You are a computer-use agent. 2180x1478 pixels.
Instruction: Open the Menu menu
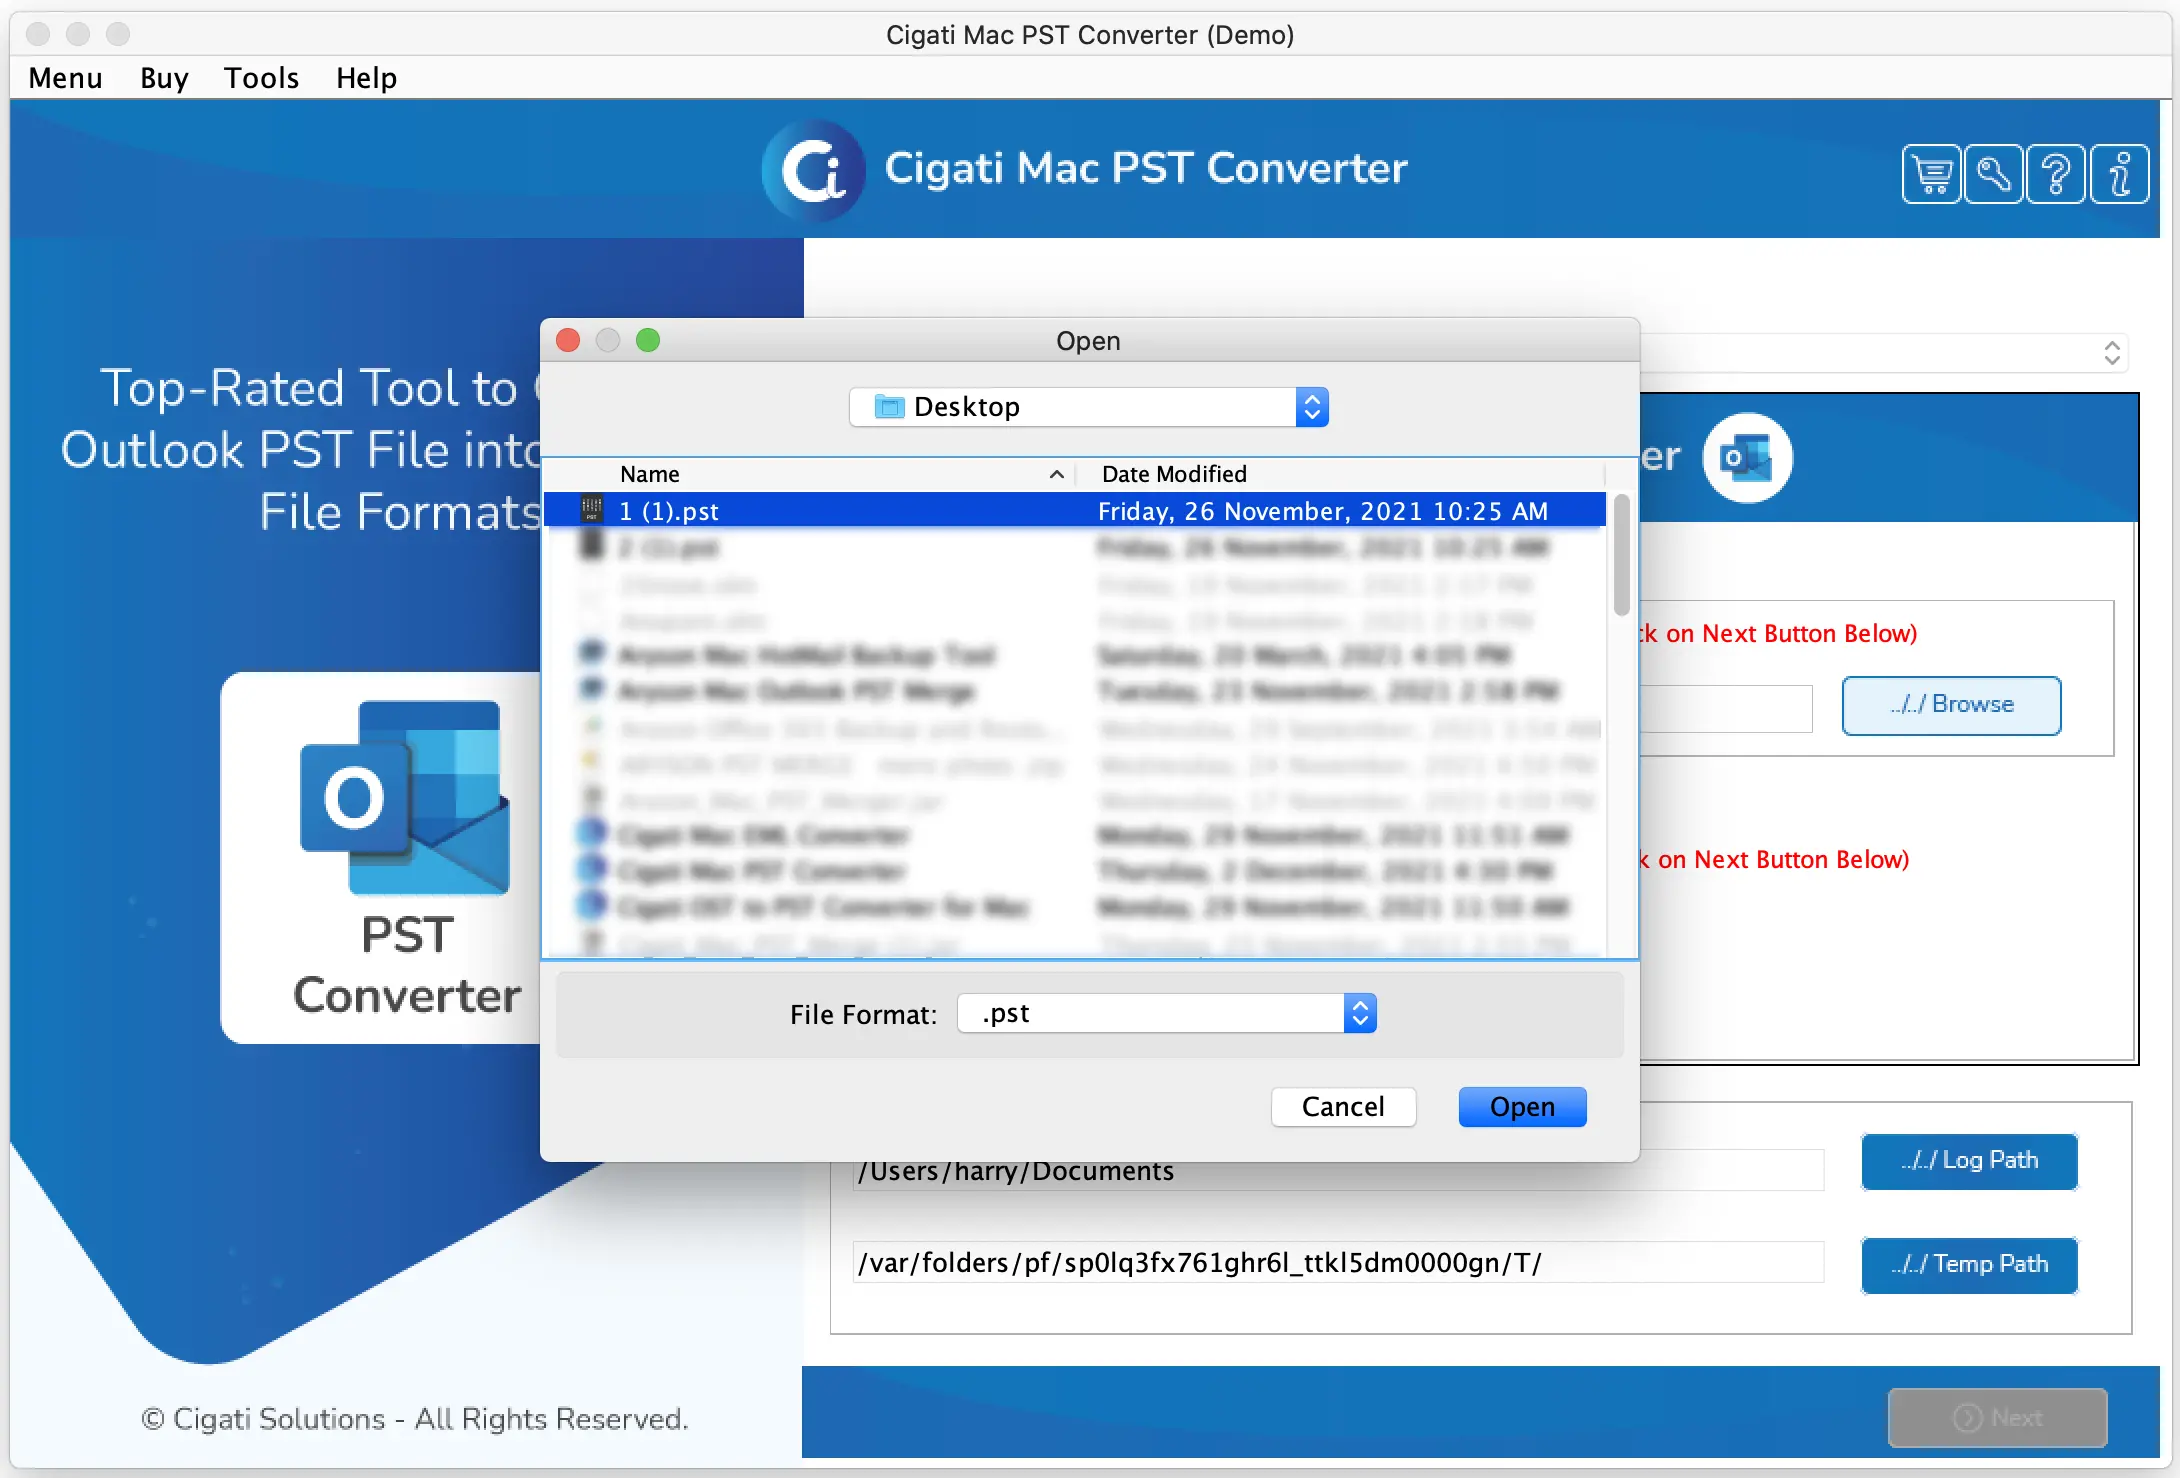pos(65,78)
